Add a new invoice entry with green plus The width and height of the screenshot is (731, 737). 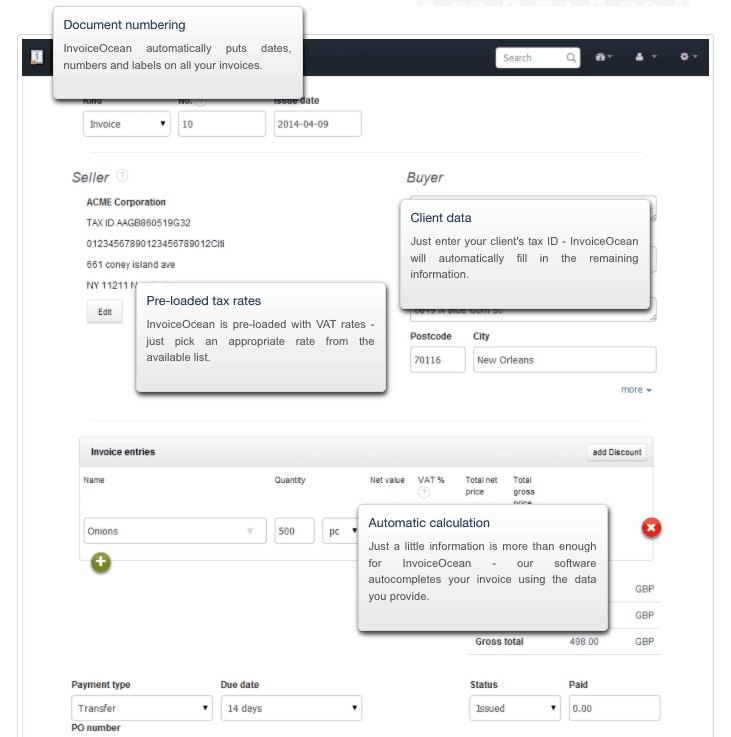point(101,562)
